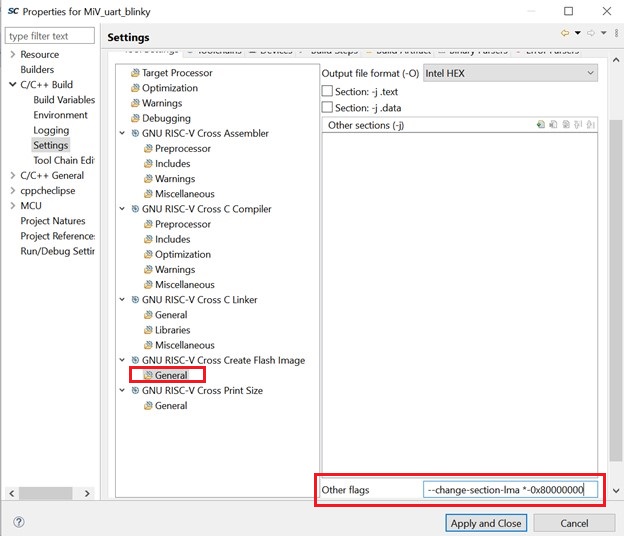
Task: Collapse the C/C++ Build tree node
Action: click(12, 85)
